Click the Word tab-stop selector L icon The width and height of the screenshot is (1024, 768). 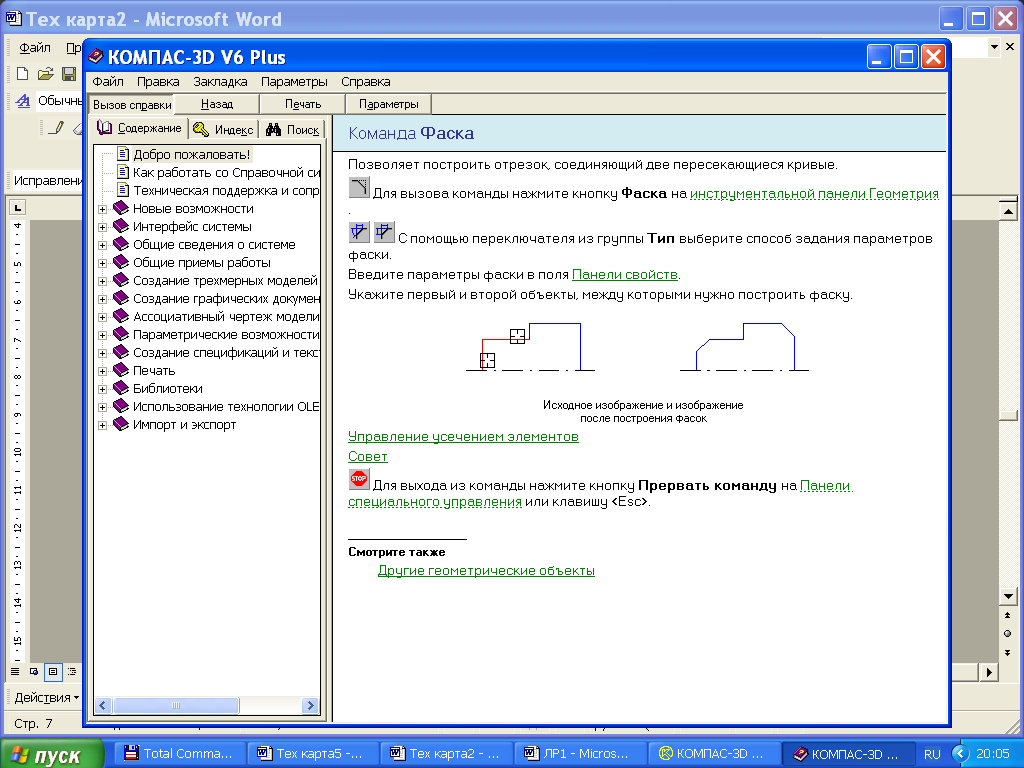pyautogui.click(x=17, y=208)
